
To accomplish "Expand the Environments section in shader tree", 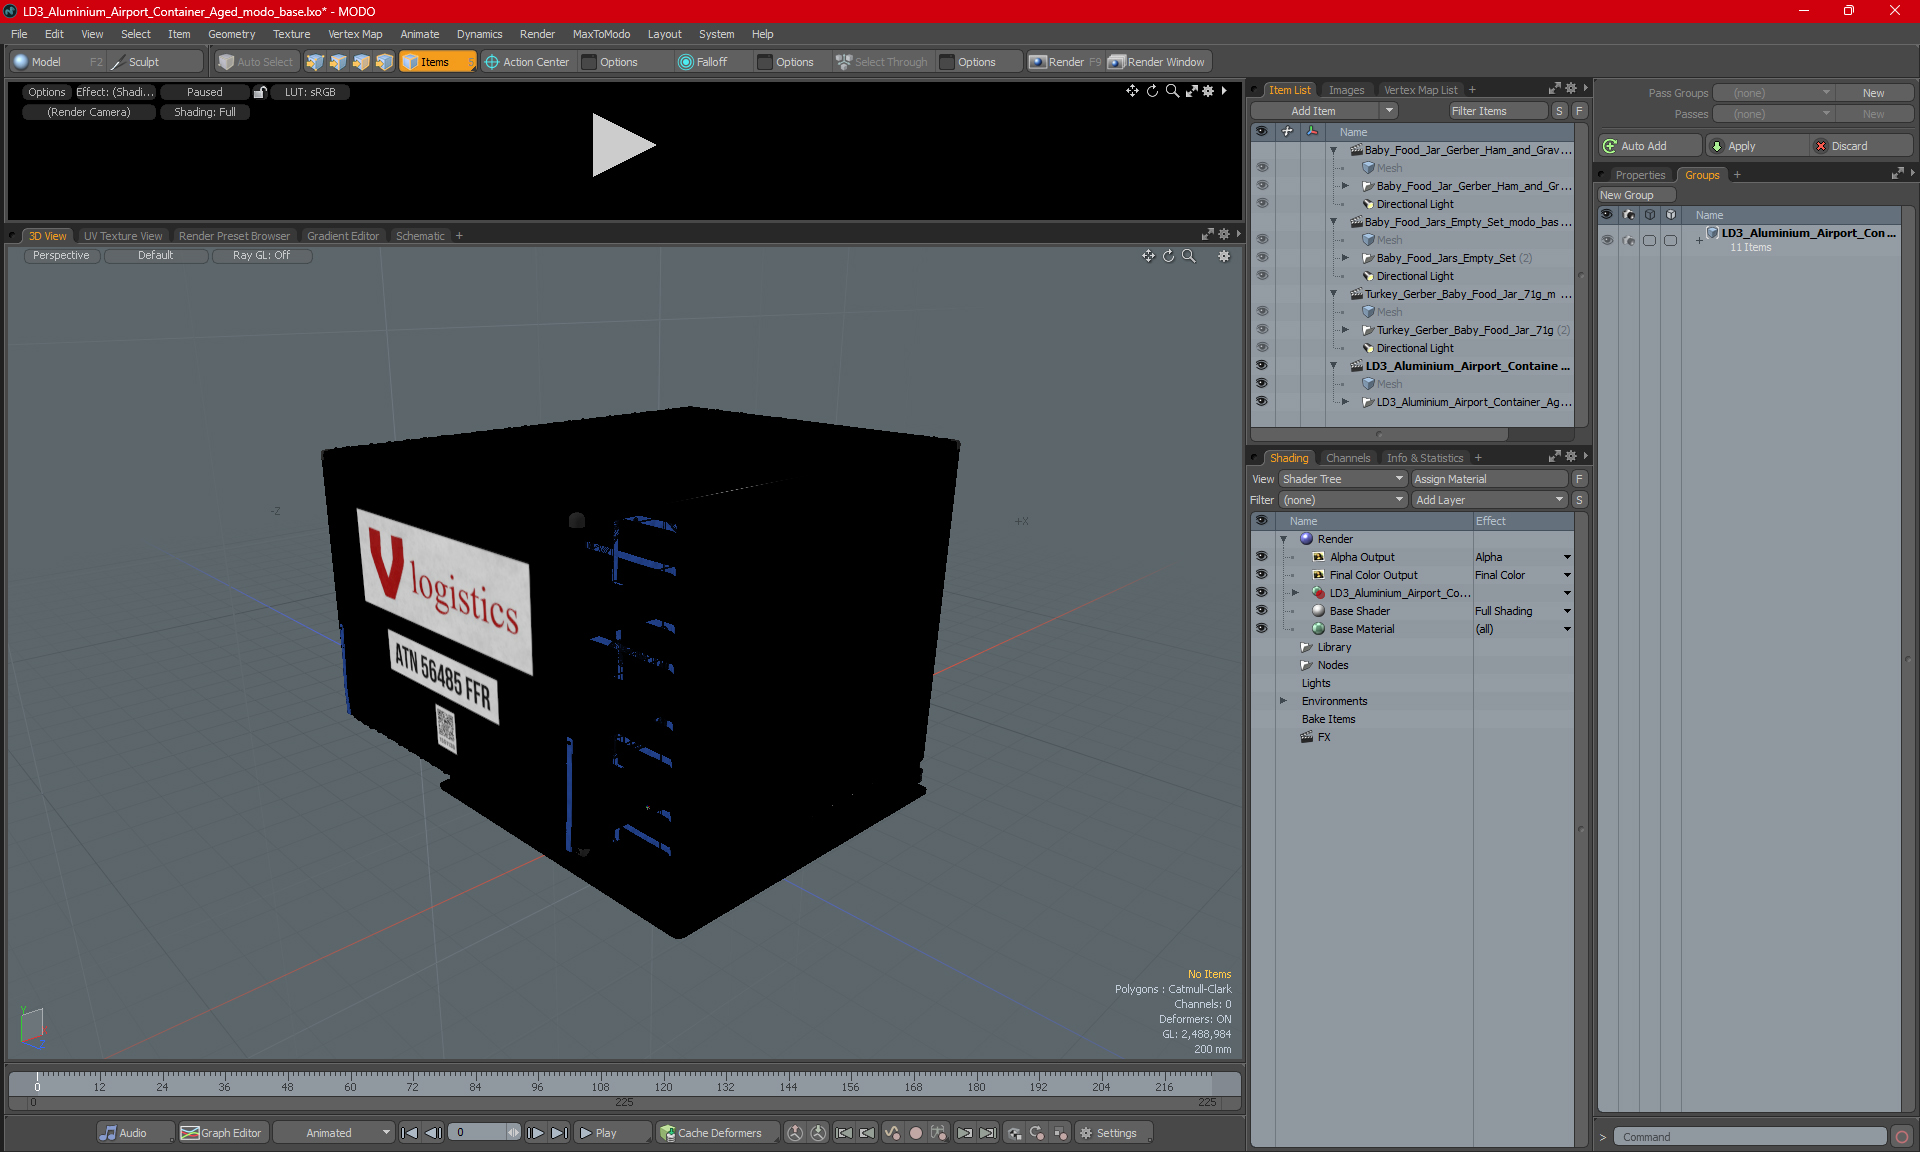I will [1285, 701].
